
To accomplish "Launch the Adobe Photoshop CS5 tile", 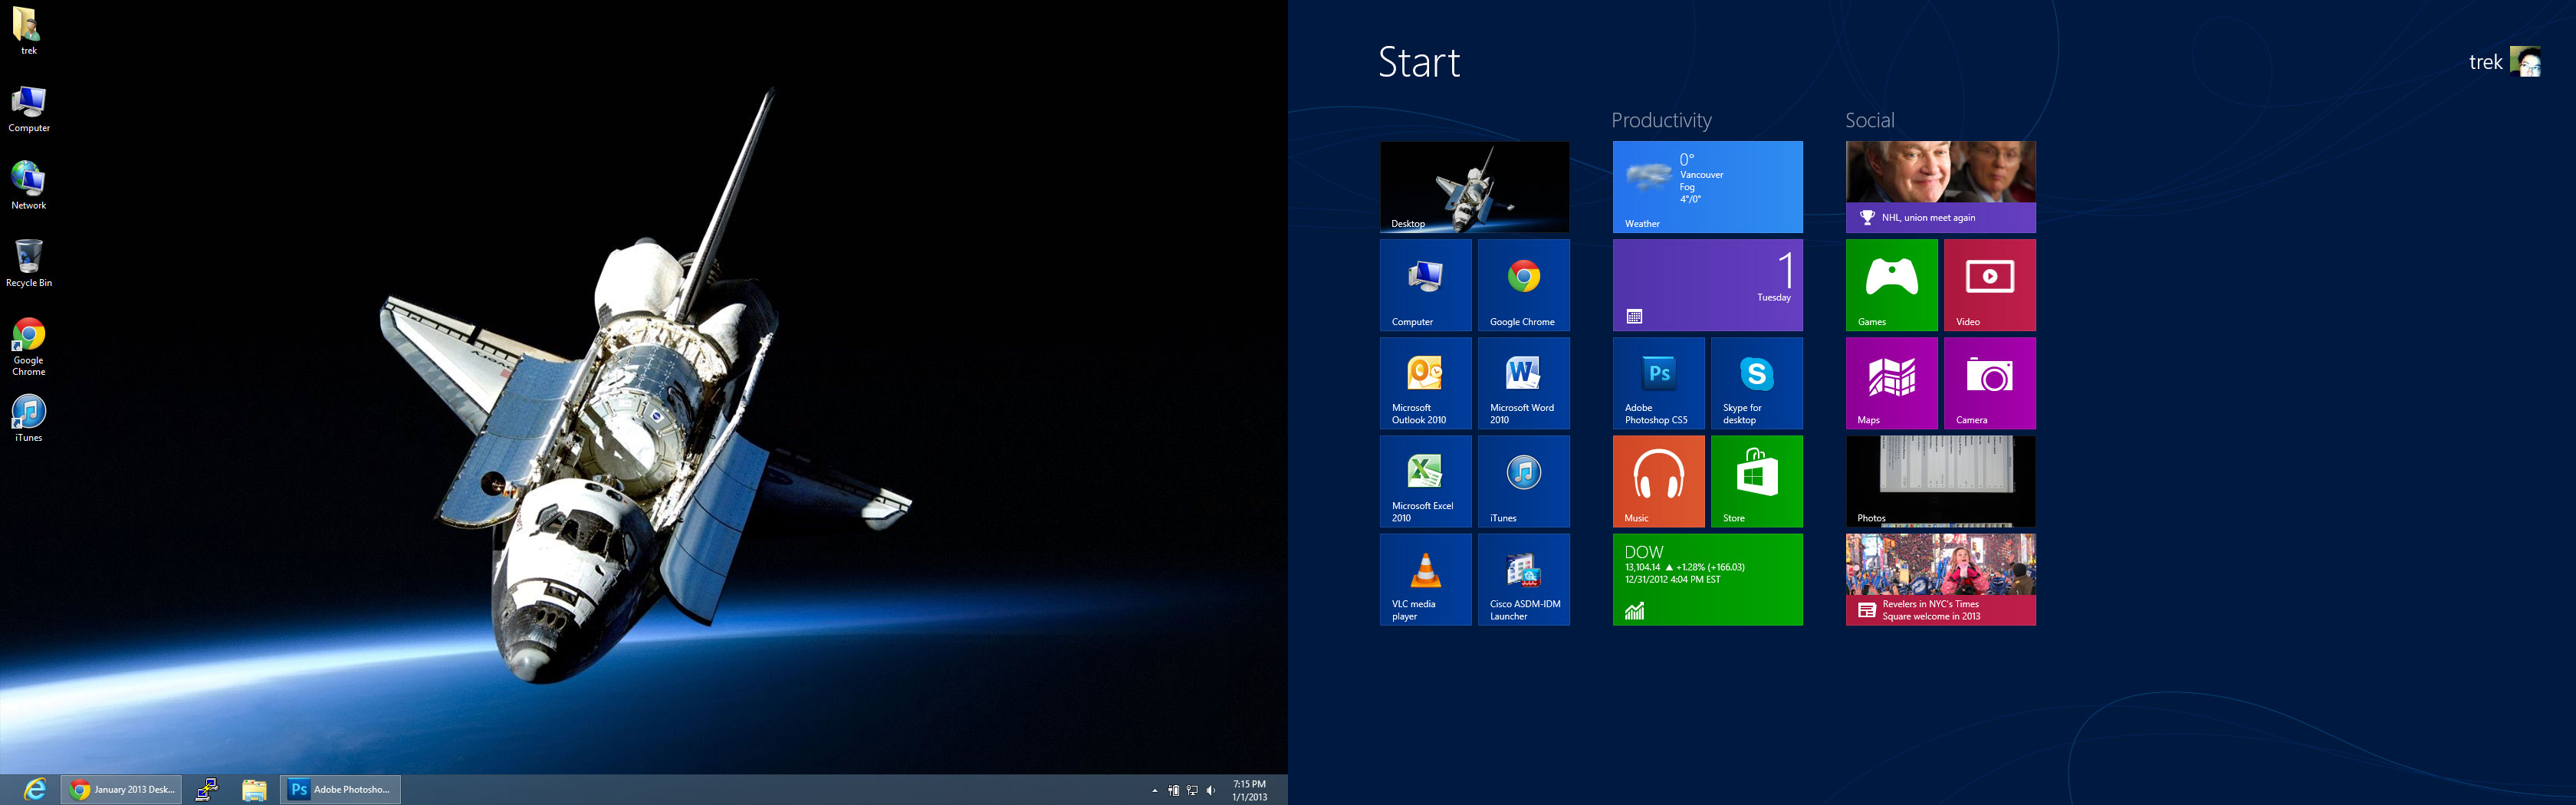I will [1658, 383].
